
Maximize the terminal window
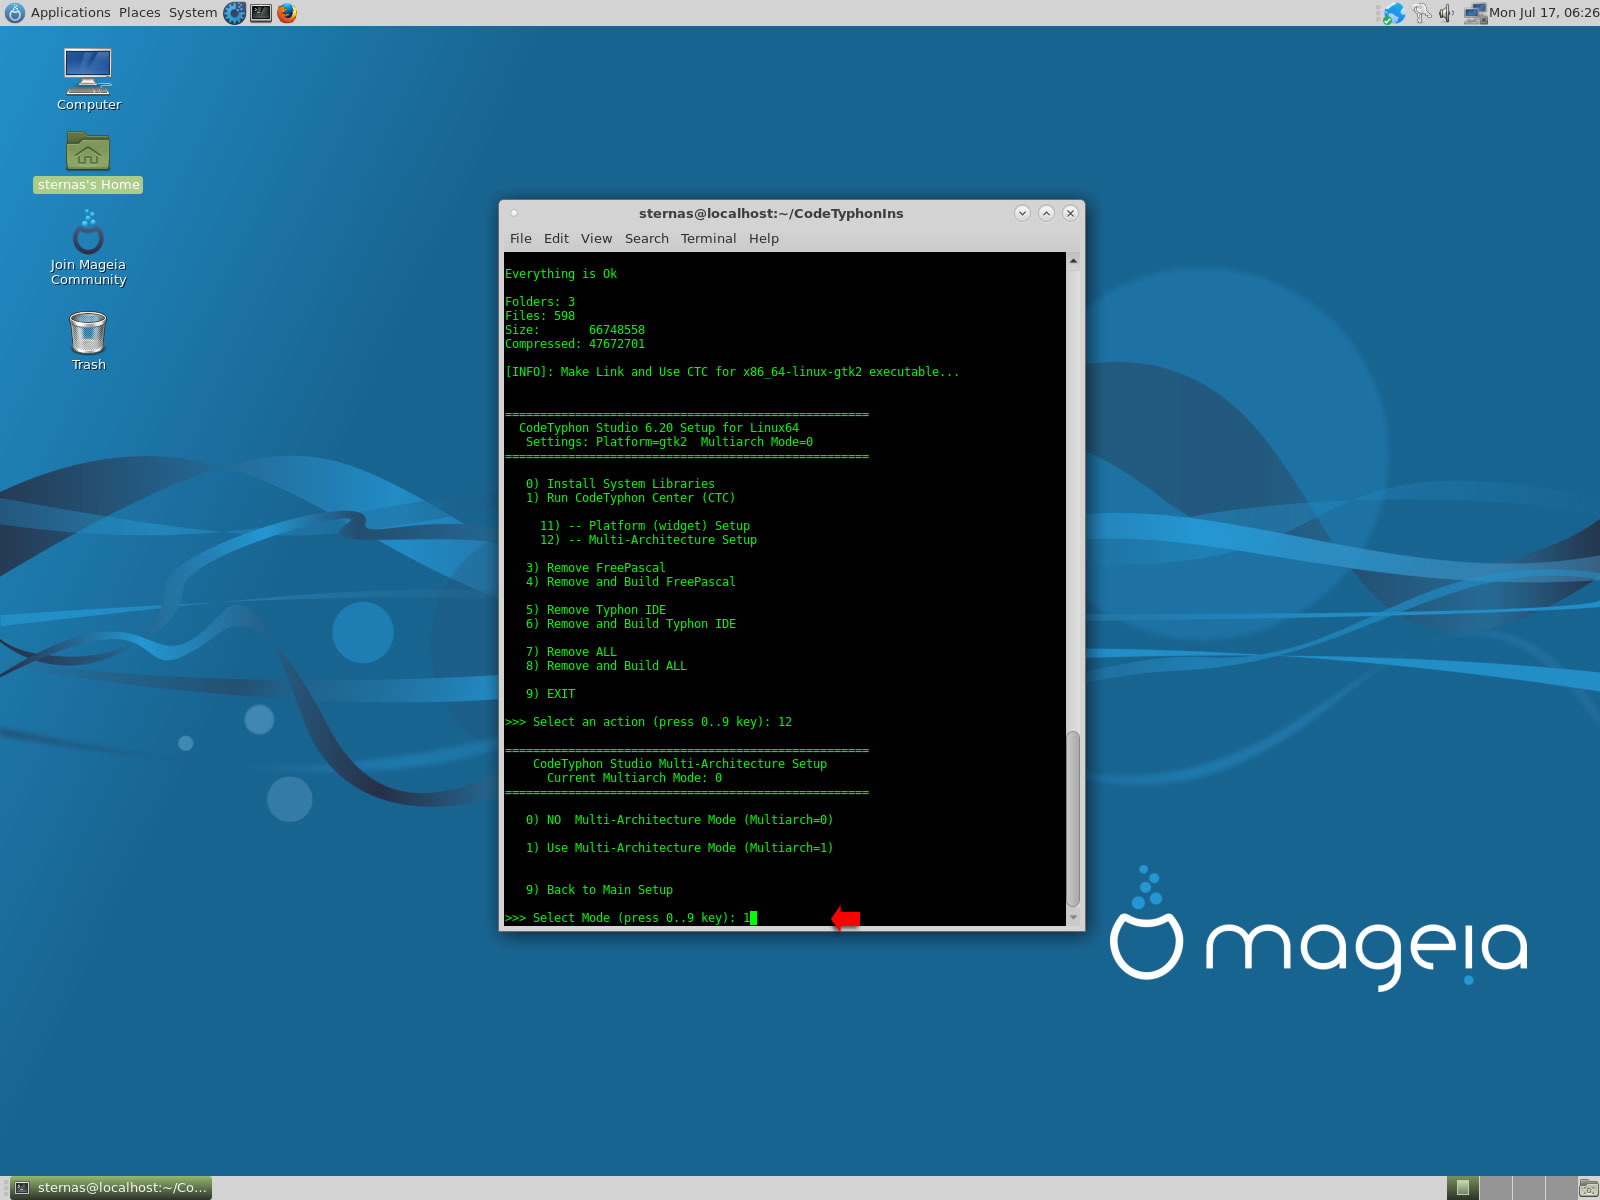1046,213
